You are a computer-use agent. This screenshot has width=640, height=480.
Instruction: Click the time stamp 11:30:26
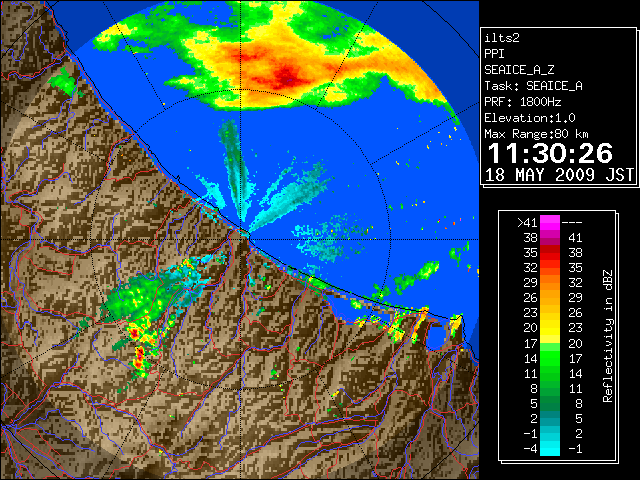pos(550,153)
